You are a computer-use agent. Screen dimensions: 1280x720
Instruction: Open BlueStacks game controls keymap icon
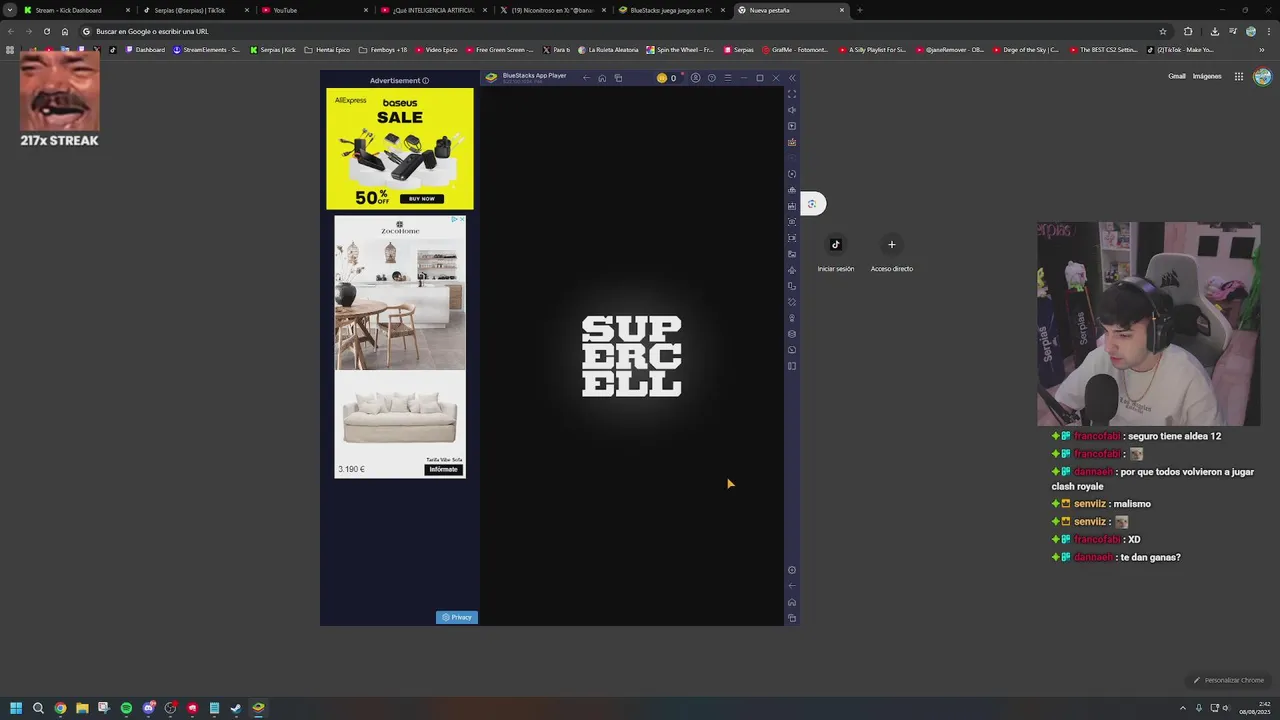[x=792, y=142]
